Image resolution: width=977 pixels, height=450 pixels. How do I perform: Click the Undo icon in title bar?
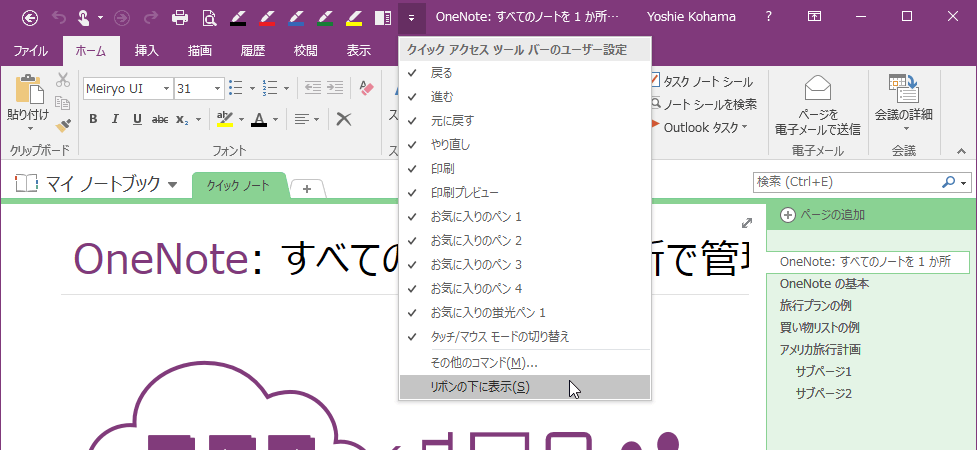point(59,17)
